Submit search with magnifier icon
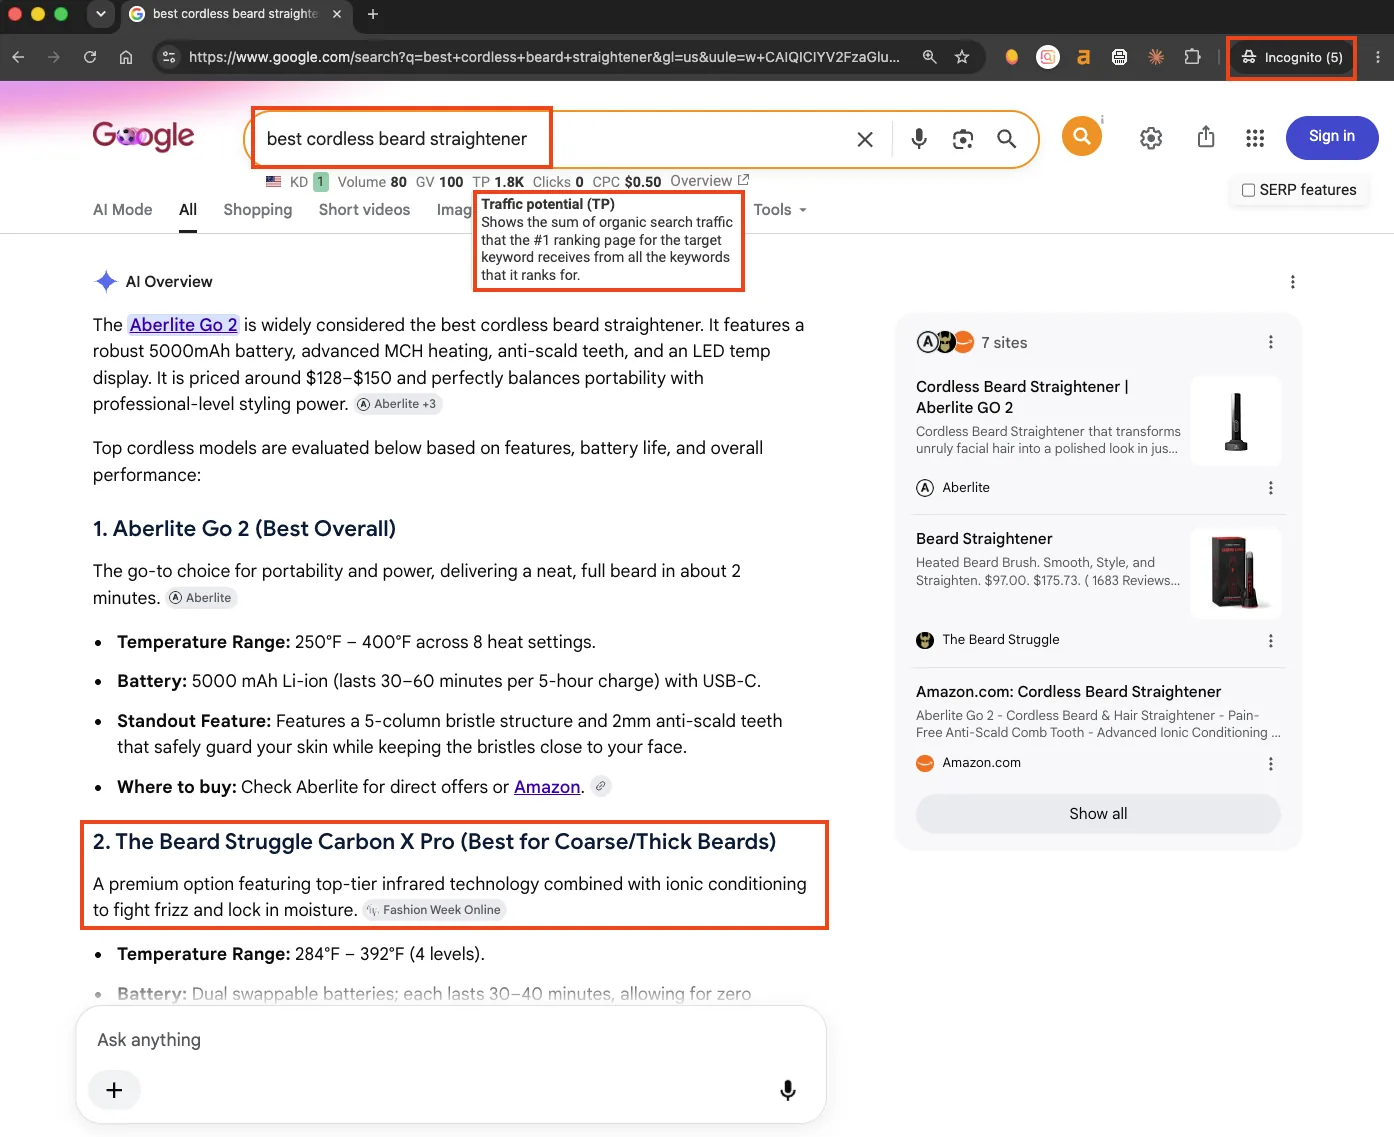1394x1137 pixels. [x=1007, y=139]
